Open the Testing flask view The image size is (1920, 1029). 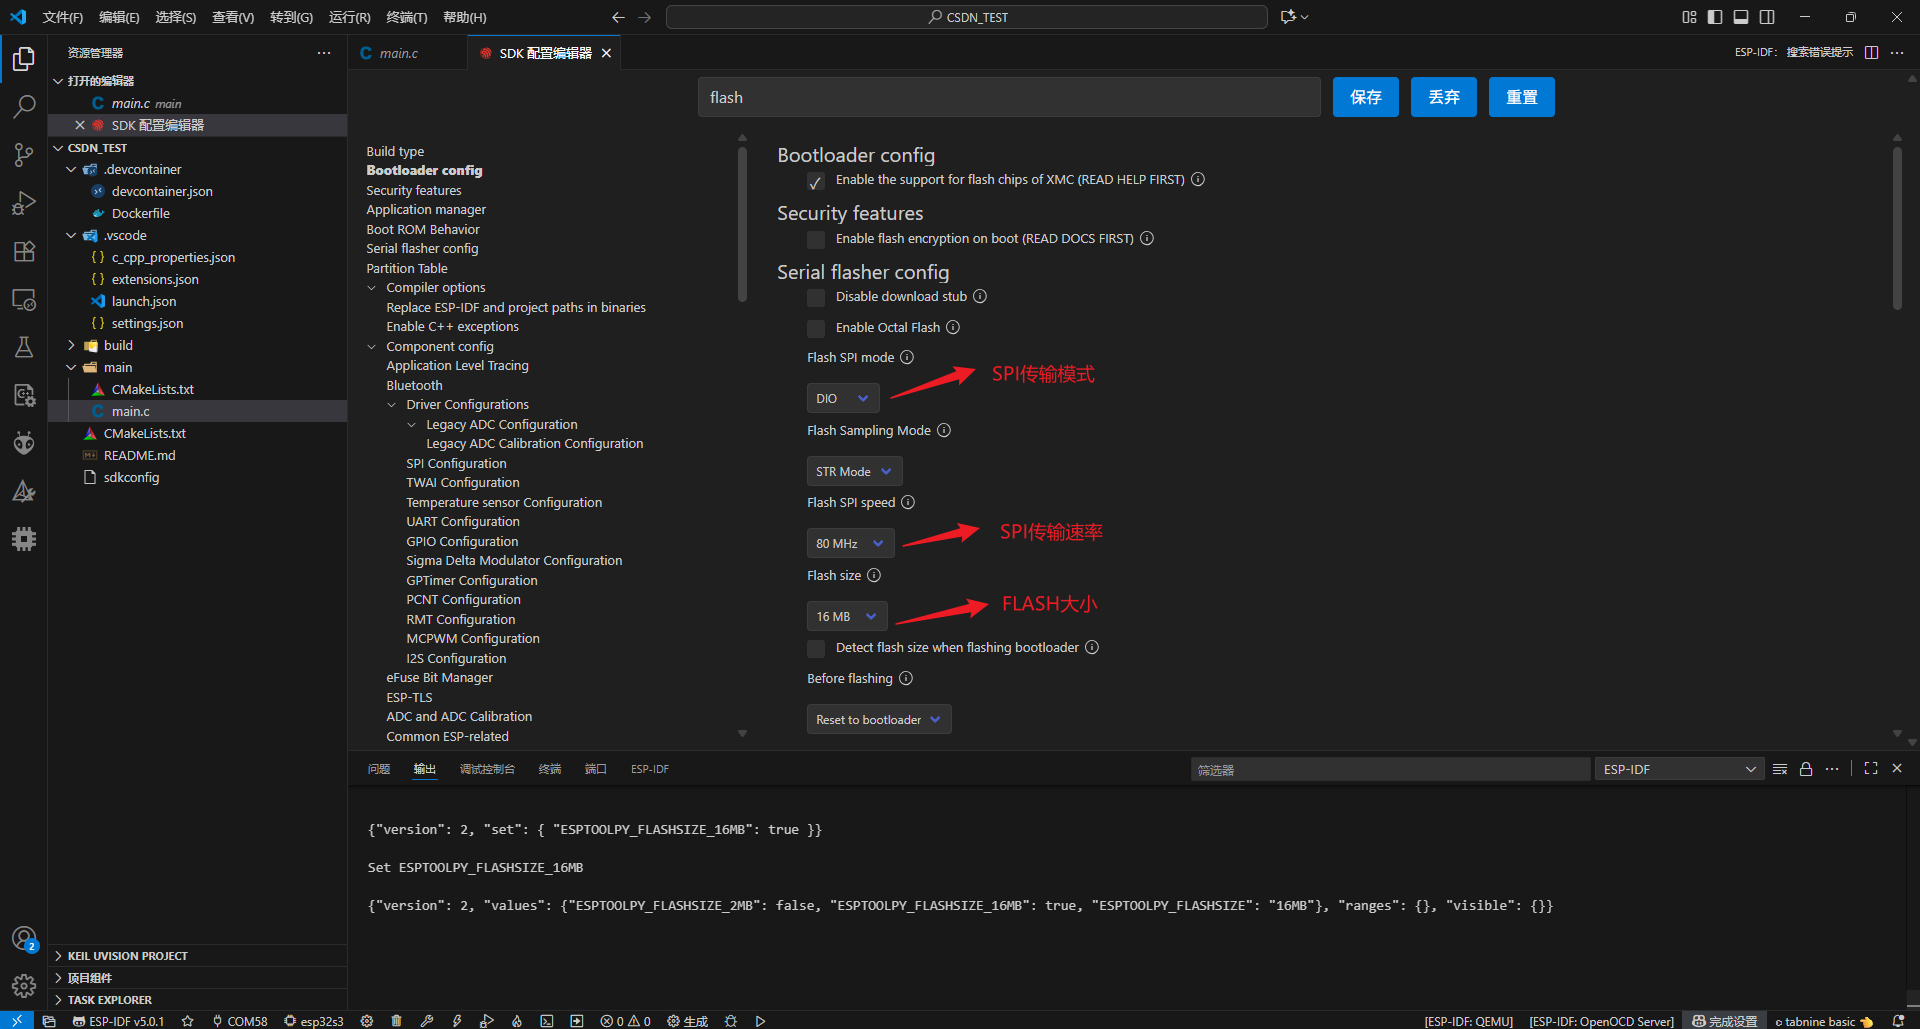(24, 347)
